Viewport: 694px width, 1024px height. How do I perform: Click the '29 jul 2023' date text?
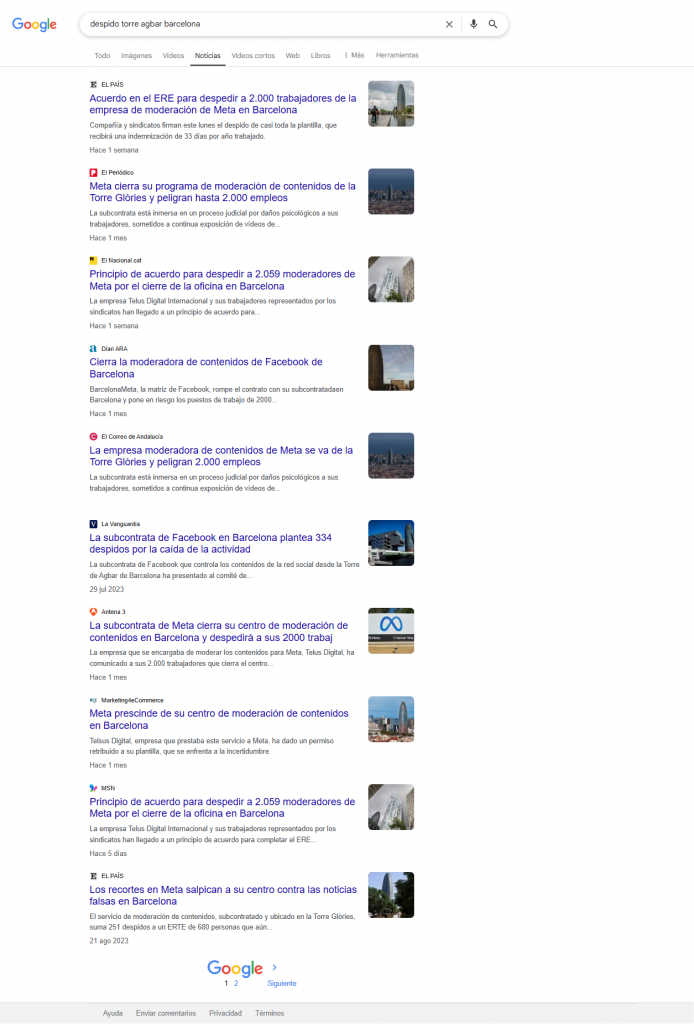(x=106, y=589)
